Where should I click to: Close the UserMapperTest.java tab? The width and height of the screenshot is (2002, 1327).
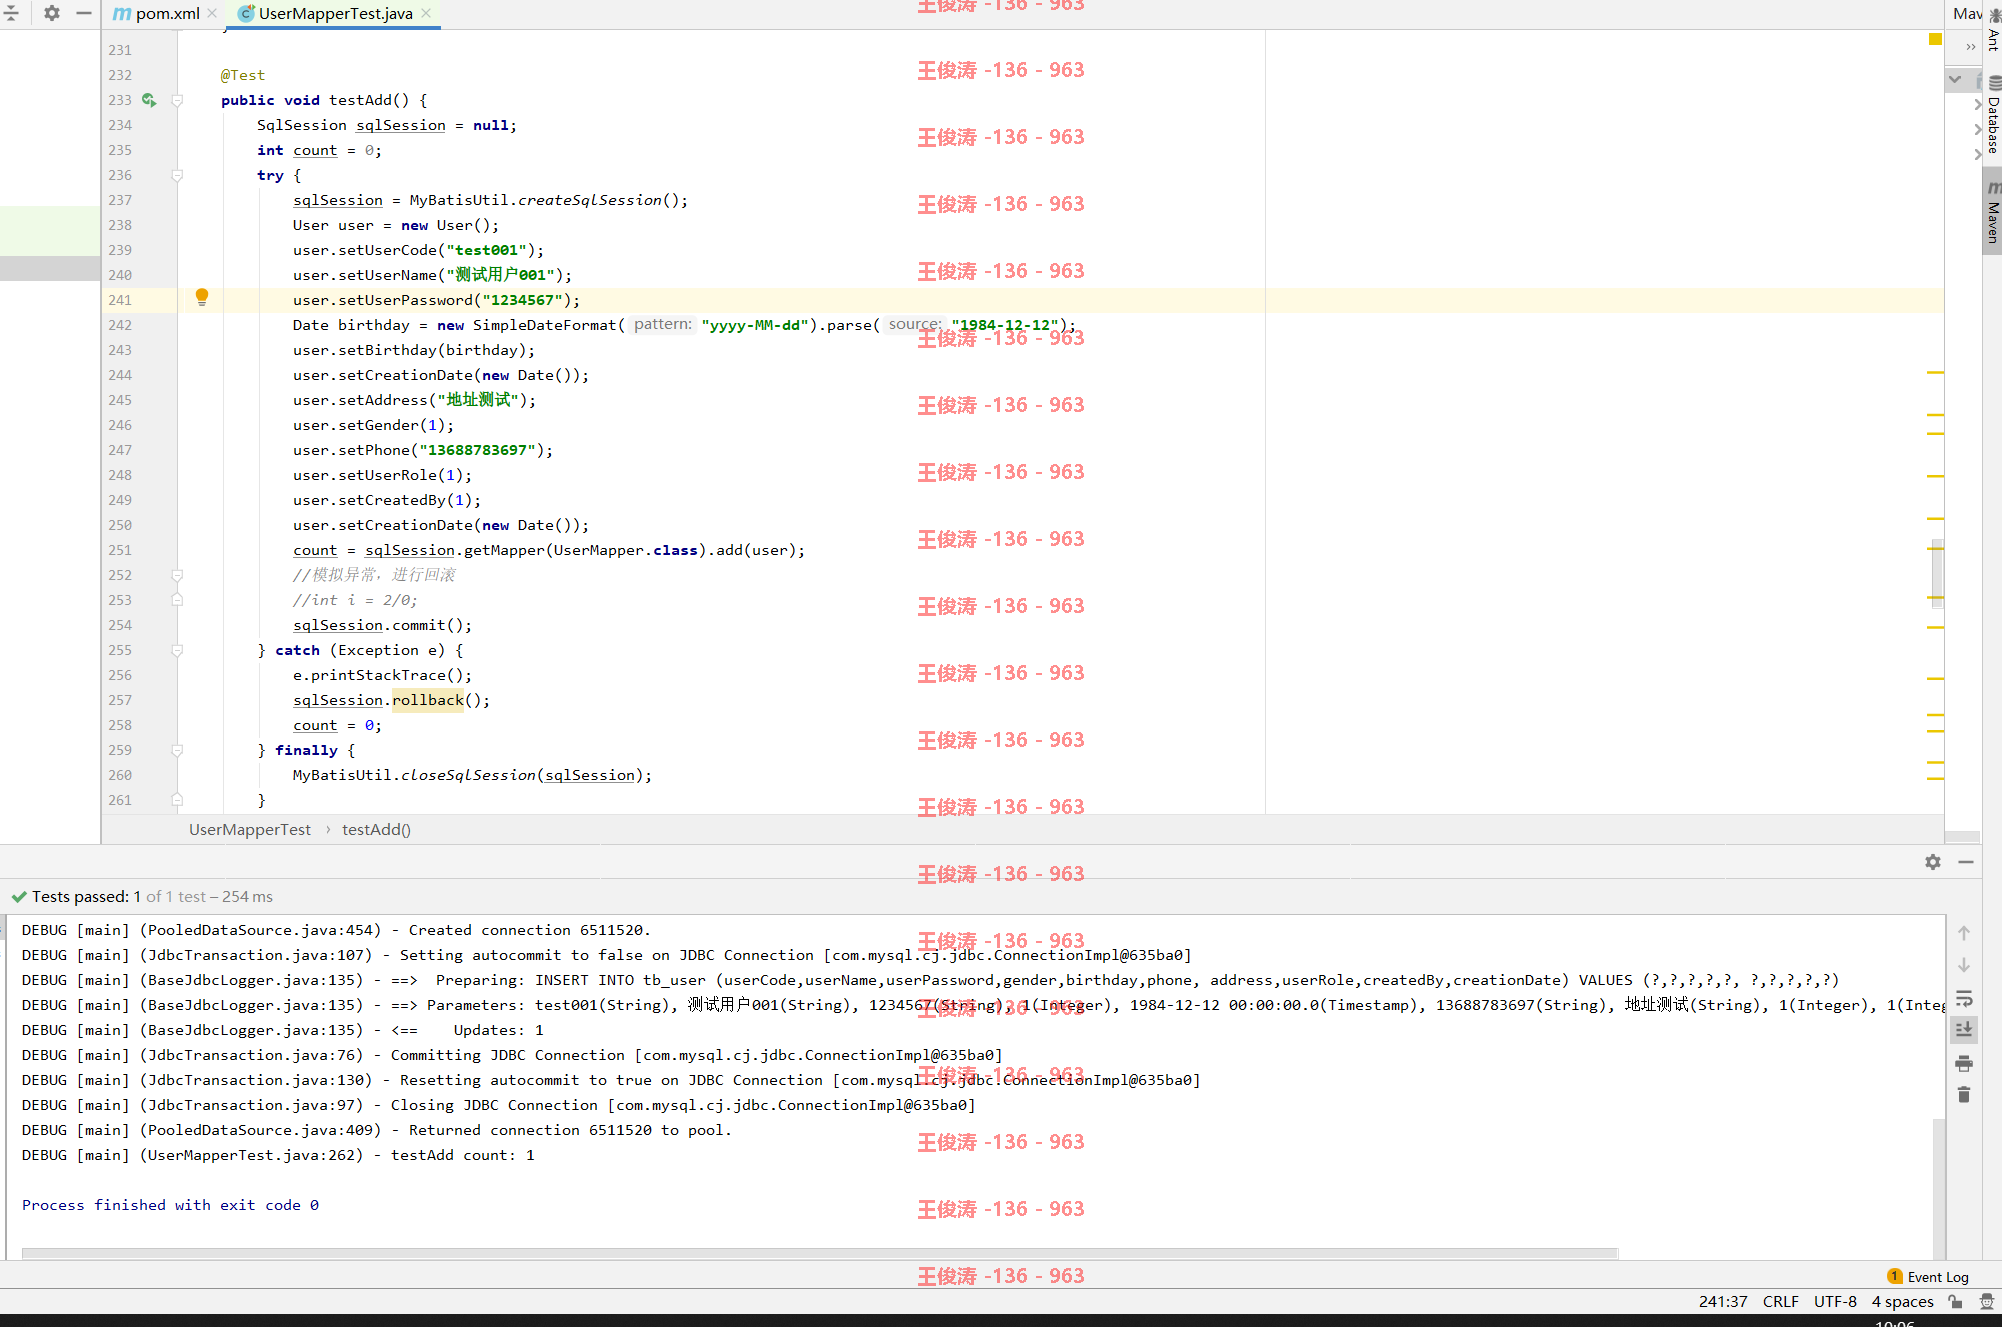tap(426, 13)
